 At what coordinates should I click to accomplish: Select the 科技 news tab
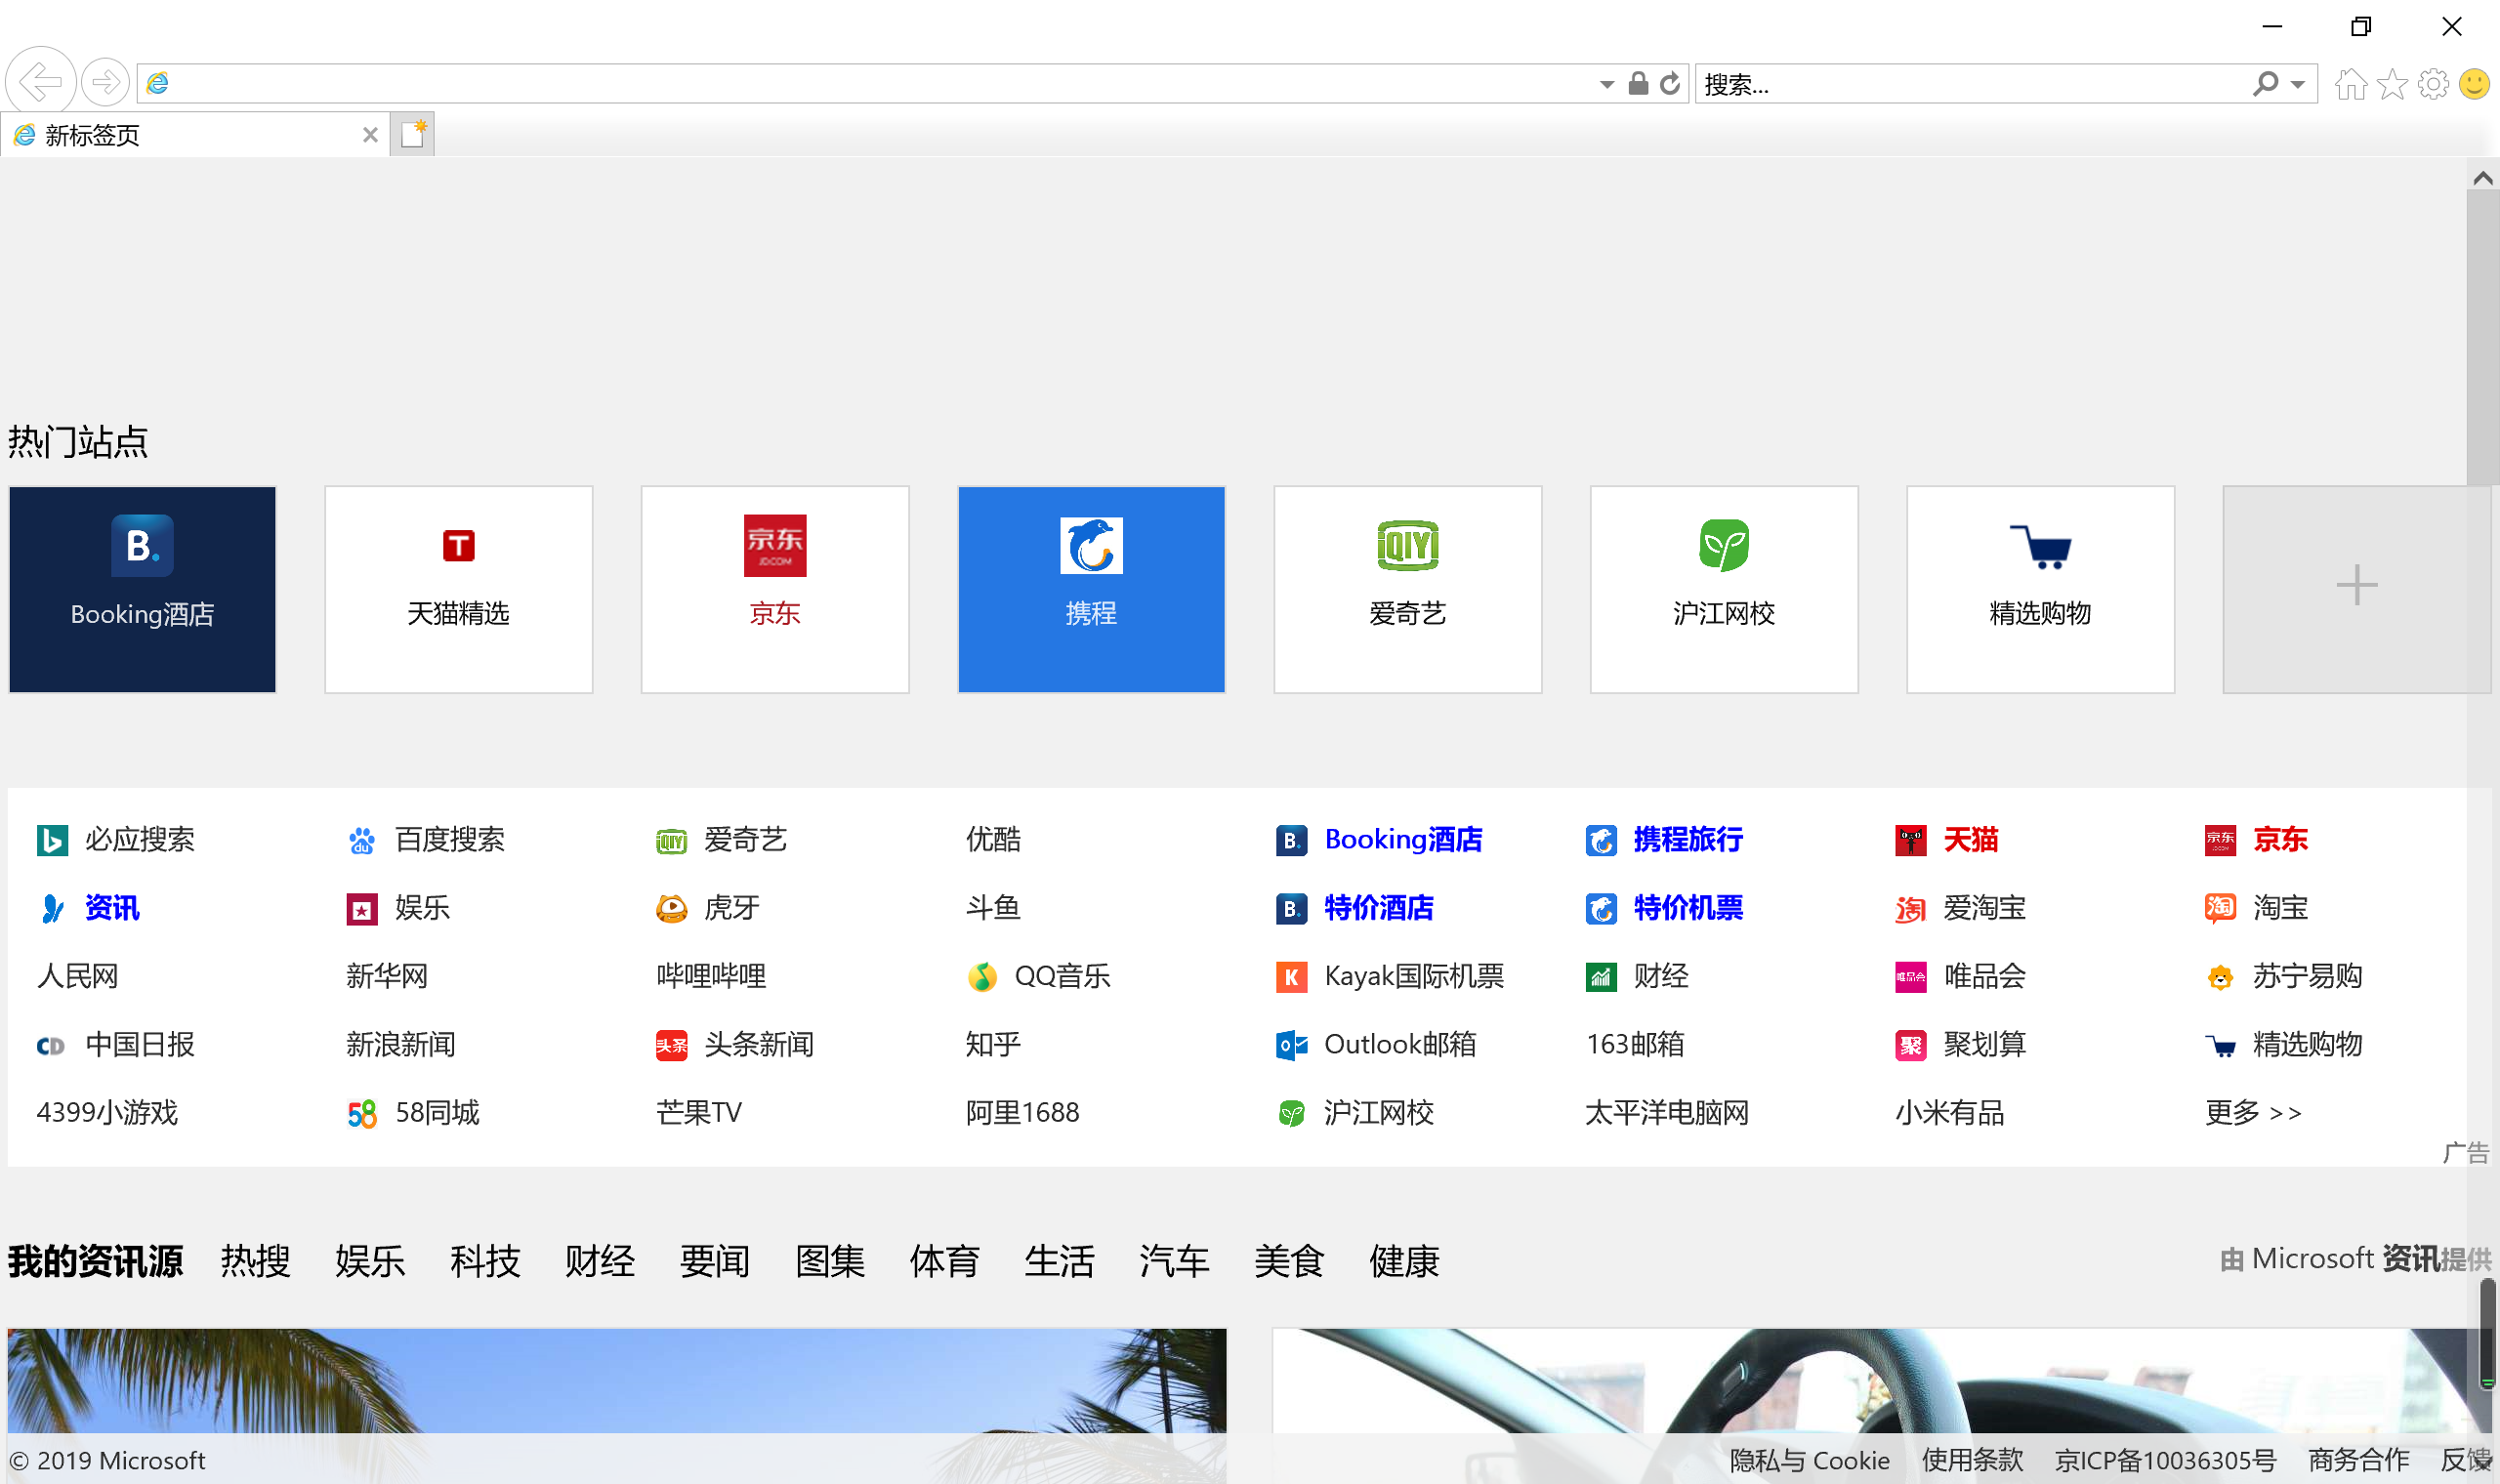[x=485, y=1262]
